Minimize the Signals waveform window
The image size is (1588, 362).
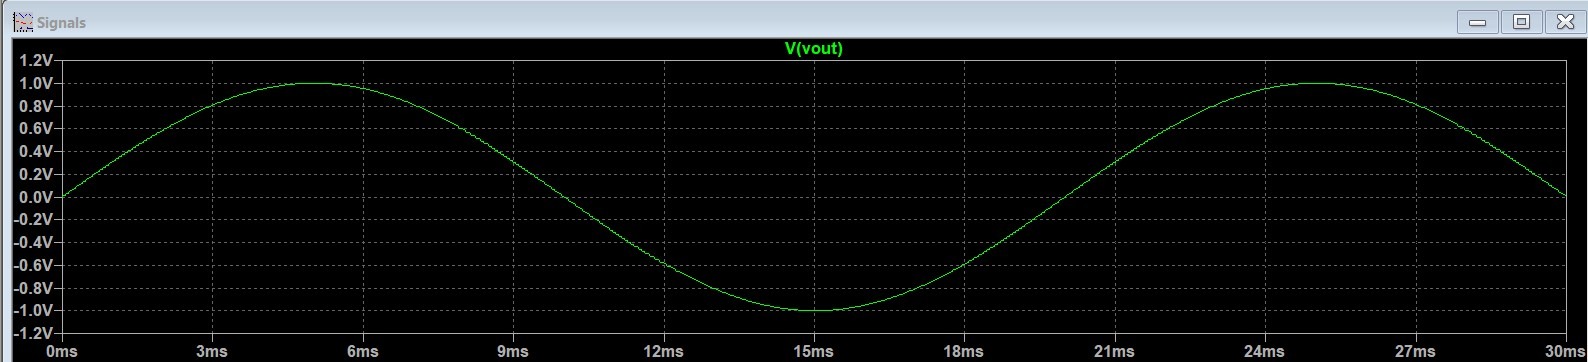coord(1478,21)
